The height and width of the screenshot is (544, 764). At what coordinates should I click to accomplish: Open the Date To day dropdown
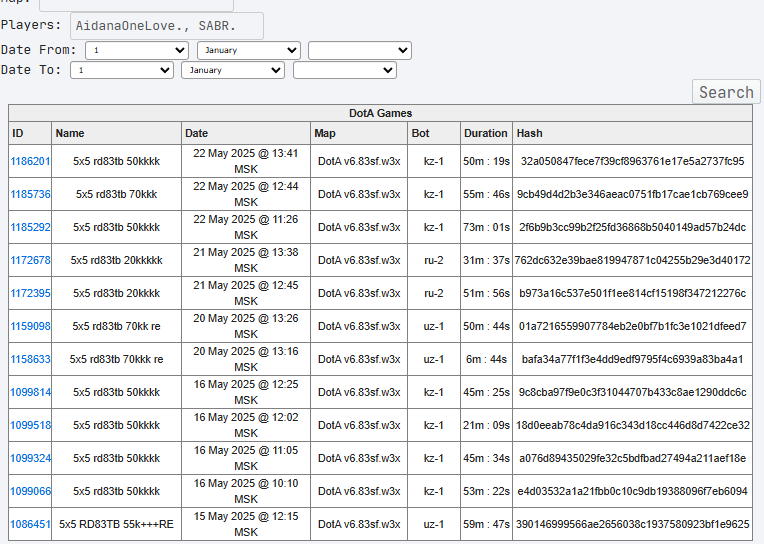point(122,70)
